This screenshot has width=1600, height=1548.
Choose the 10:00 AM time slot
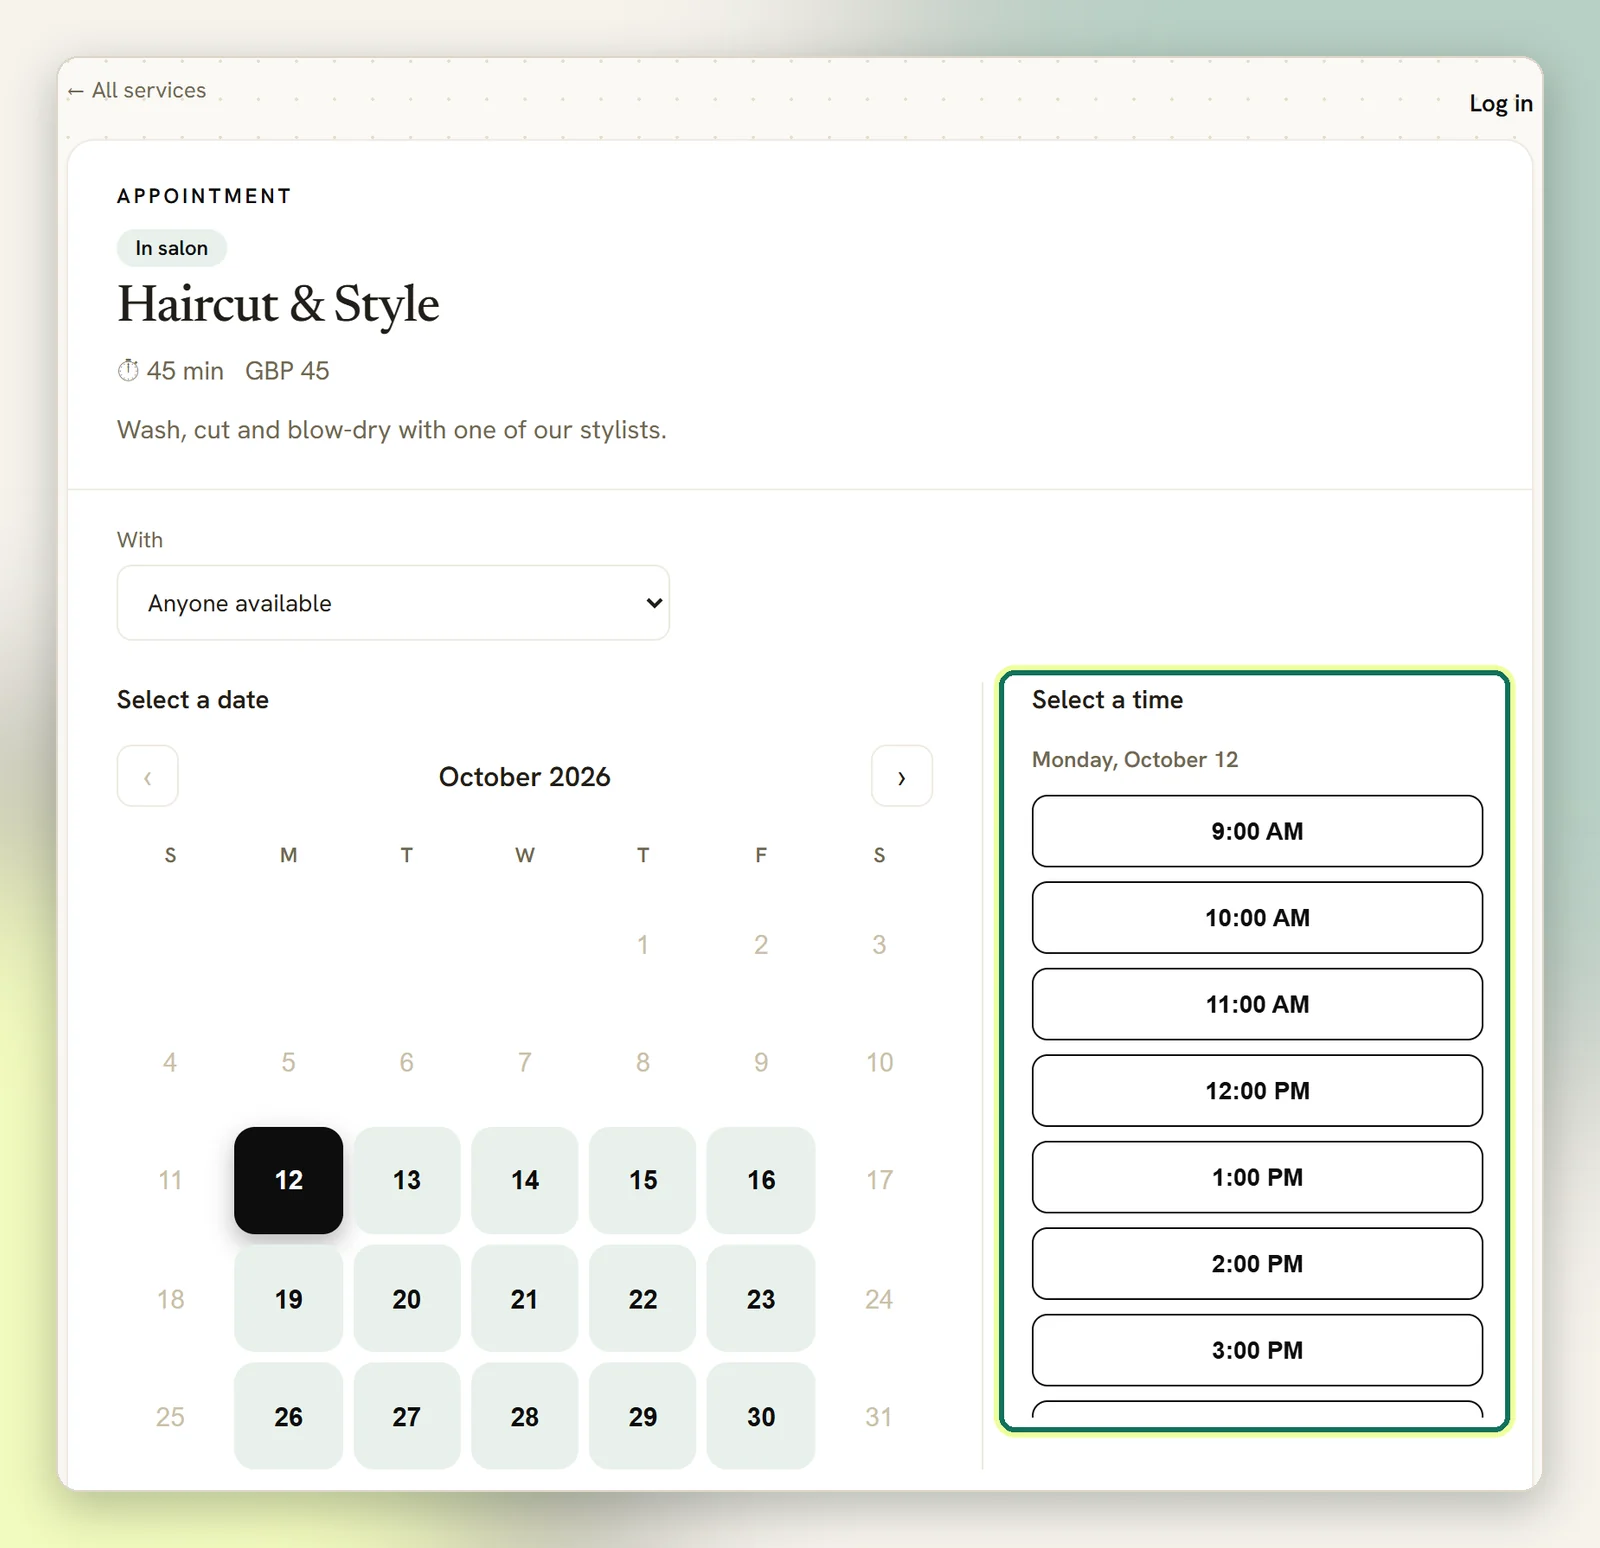(x=1257, y=918)
